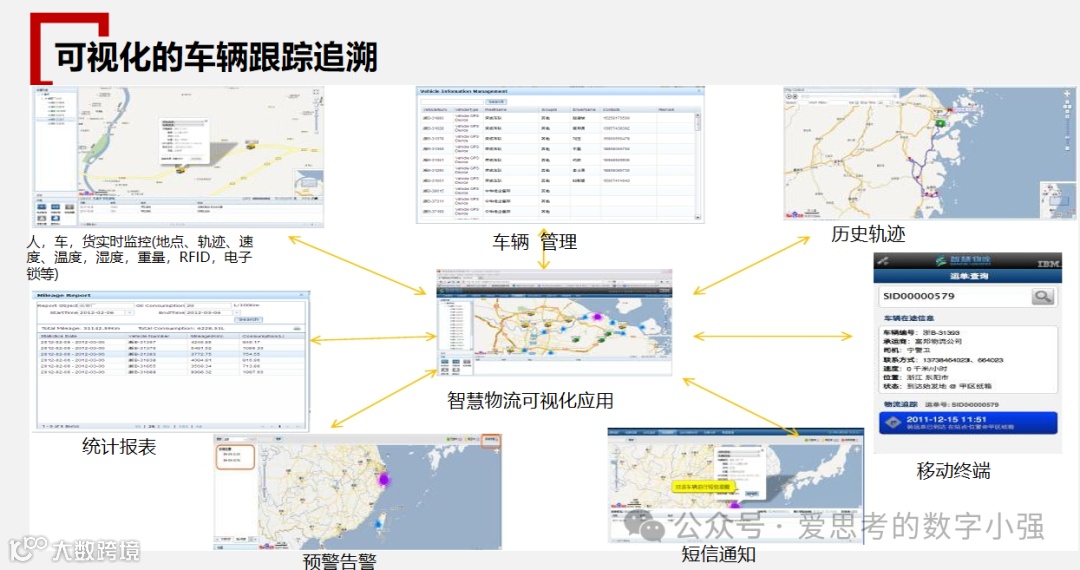Image resolution: width=1080 pixels, height=570 pixels.
Task: Click the satellite icon in the mobile terminal header
Action: pyautogui.click(x=883, y=261)
